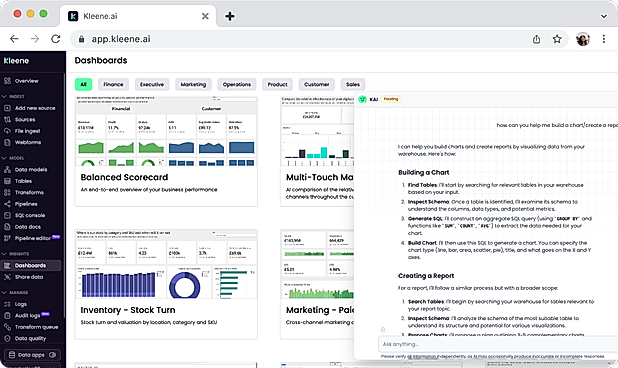Open the Logs icon

(x=7, y=304)
